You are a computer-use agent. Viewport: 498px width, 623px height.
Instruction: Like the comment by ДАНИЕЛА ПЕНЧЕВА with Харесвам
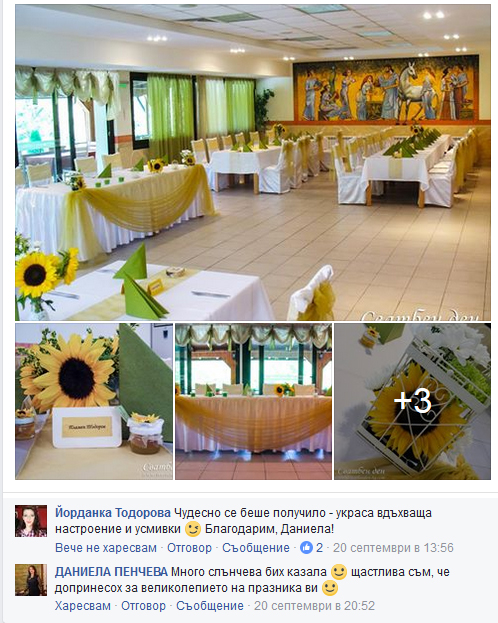click(83, 606)
